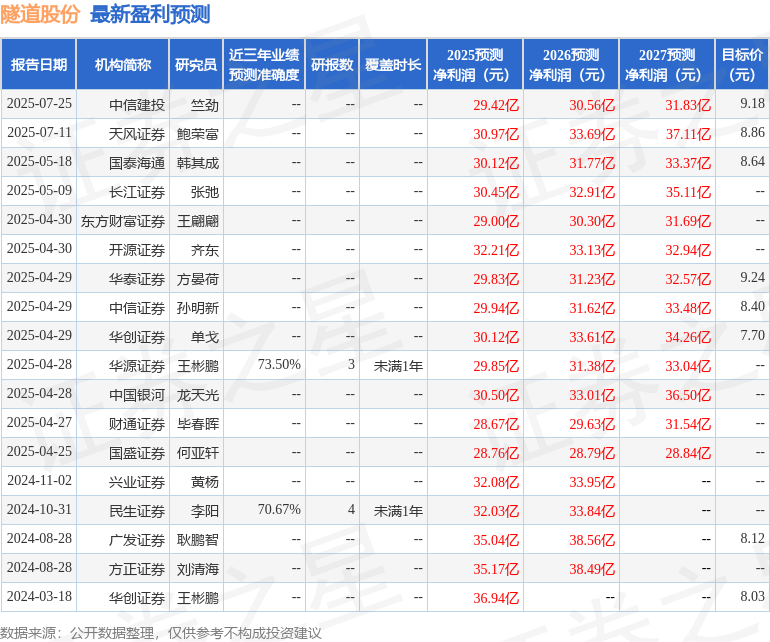Click the 28.84亿 forecast value
770x642 pixels.
click(x=688, y=452)
